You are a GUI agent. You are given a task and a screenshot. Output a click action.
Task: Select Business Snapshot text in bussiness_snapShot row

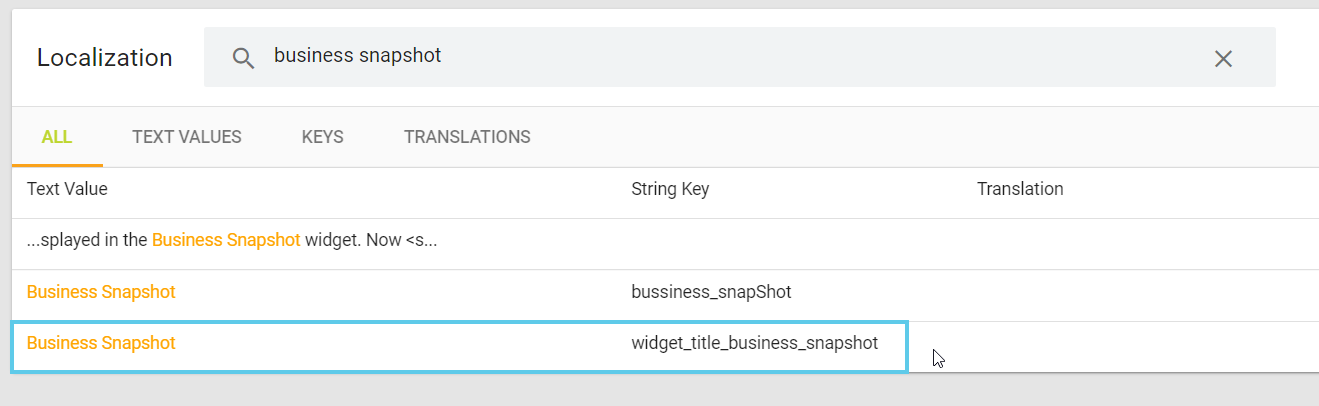(x=101, y=292)
